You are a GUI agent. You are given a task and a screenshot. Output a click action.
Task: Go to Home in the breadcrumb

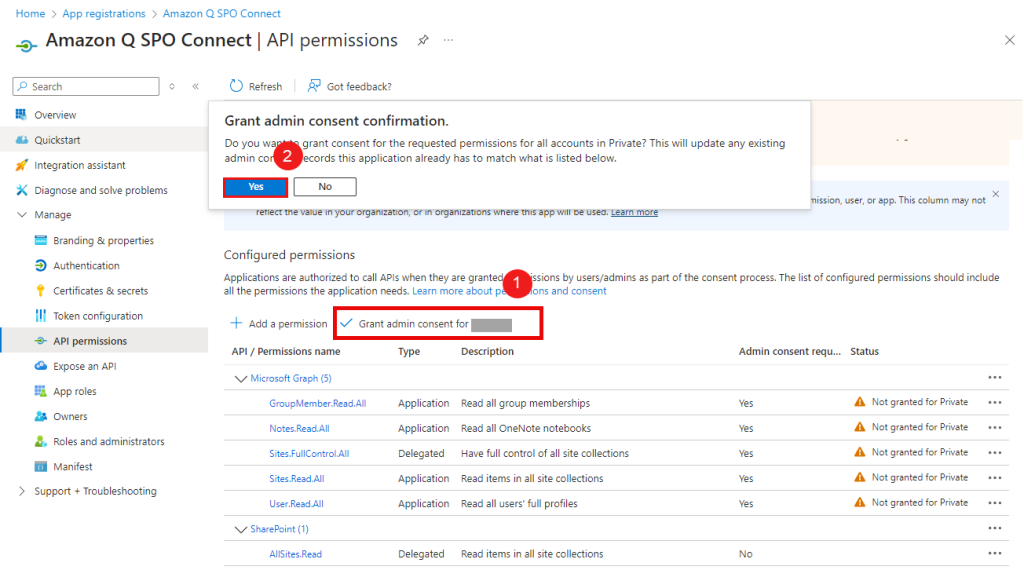point(30,14)
